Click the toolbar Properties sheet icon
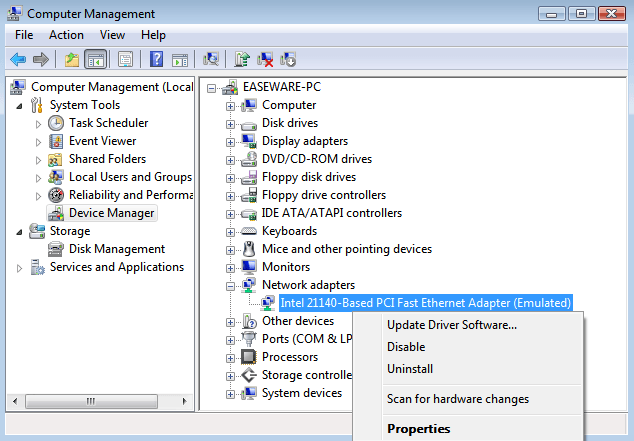Viewport: 634px width, 441px height. click(126, 59)
